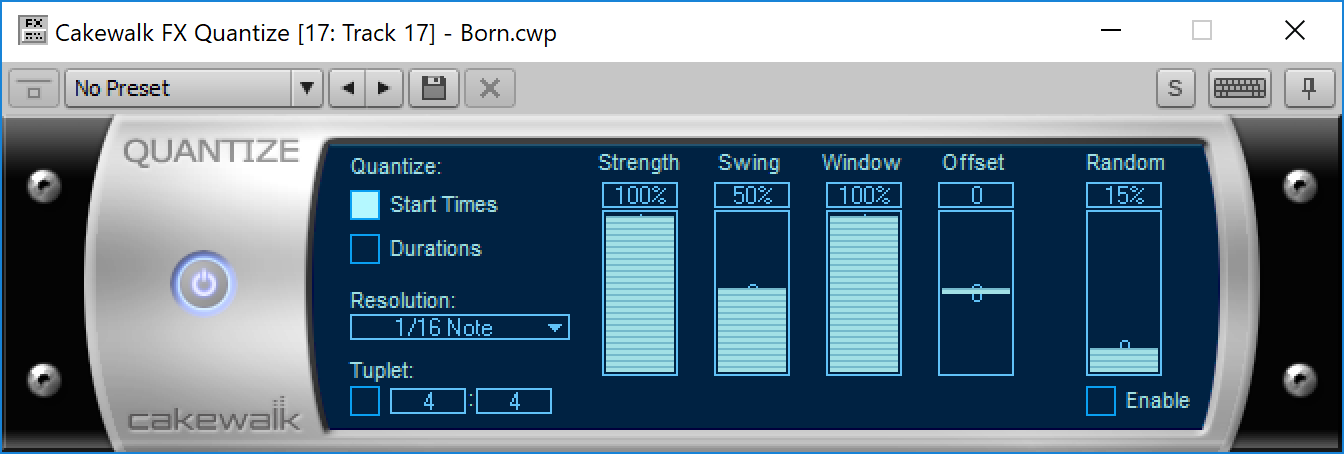Click the first Tuplet value field

tap(427, 401)
